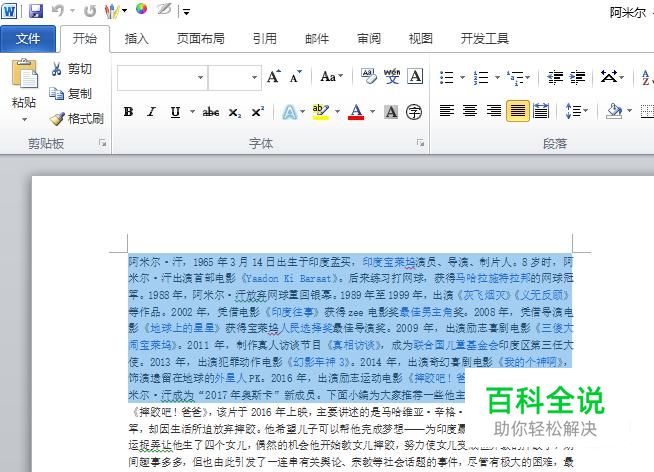Apply distributed alignment
The width and height of the screenshot is (654, 472).
coord(541,111)
